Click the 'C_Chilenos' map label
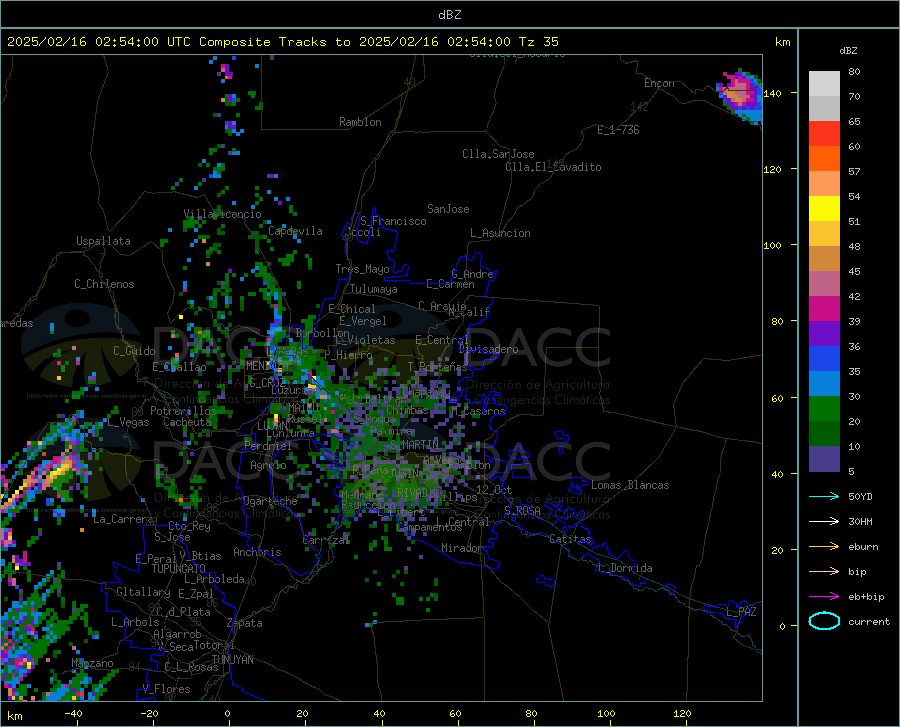 pos(104,284)
